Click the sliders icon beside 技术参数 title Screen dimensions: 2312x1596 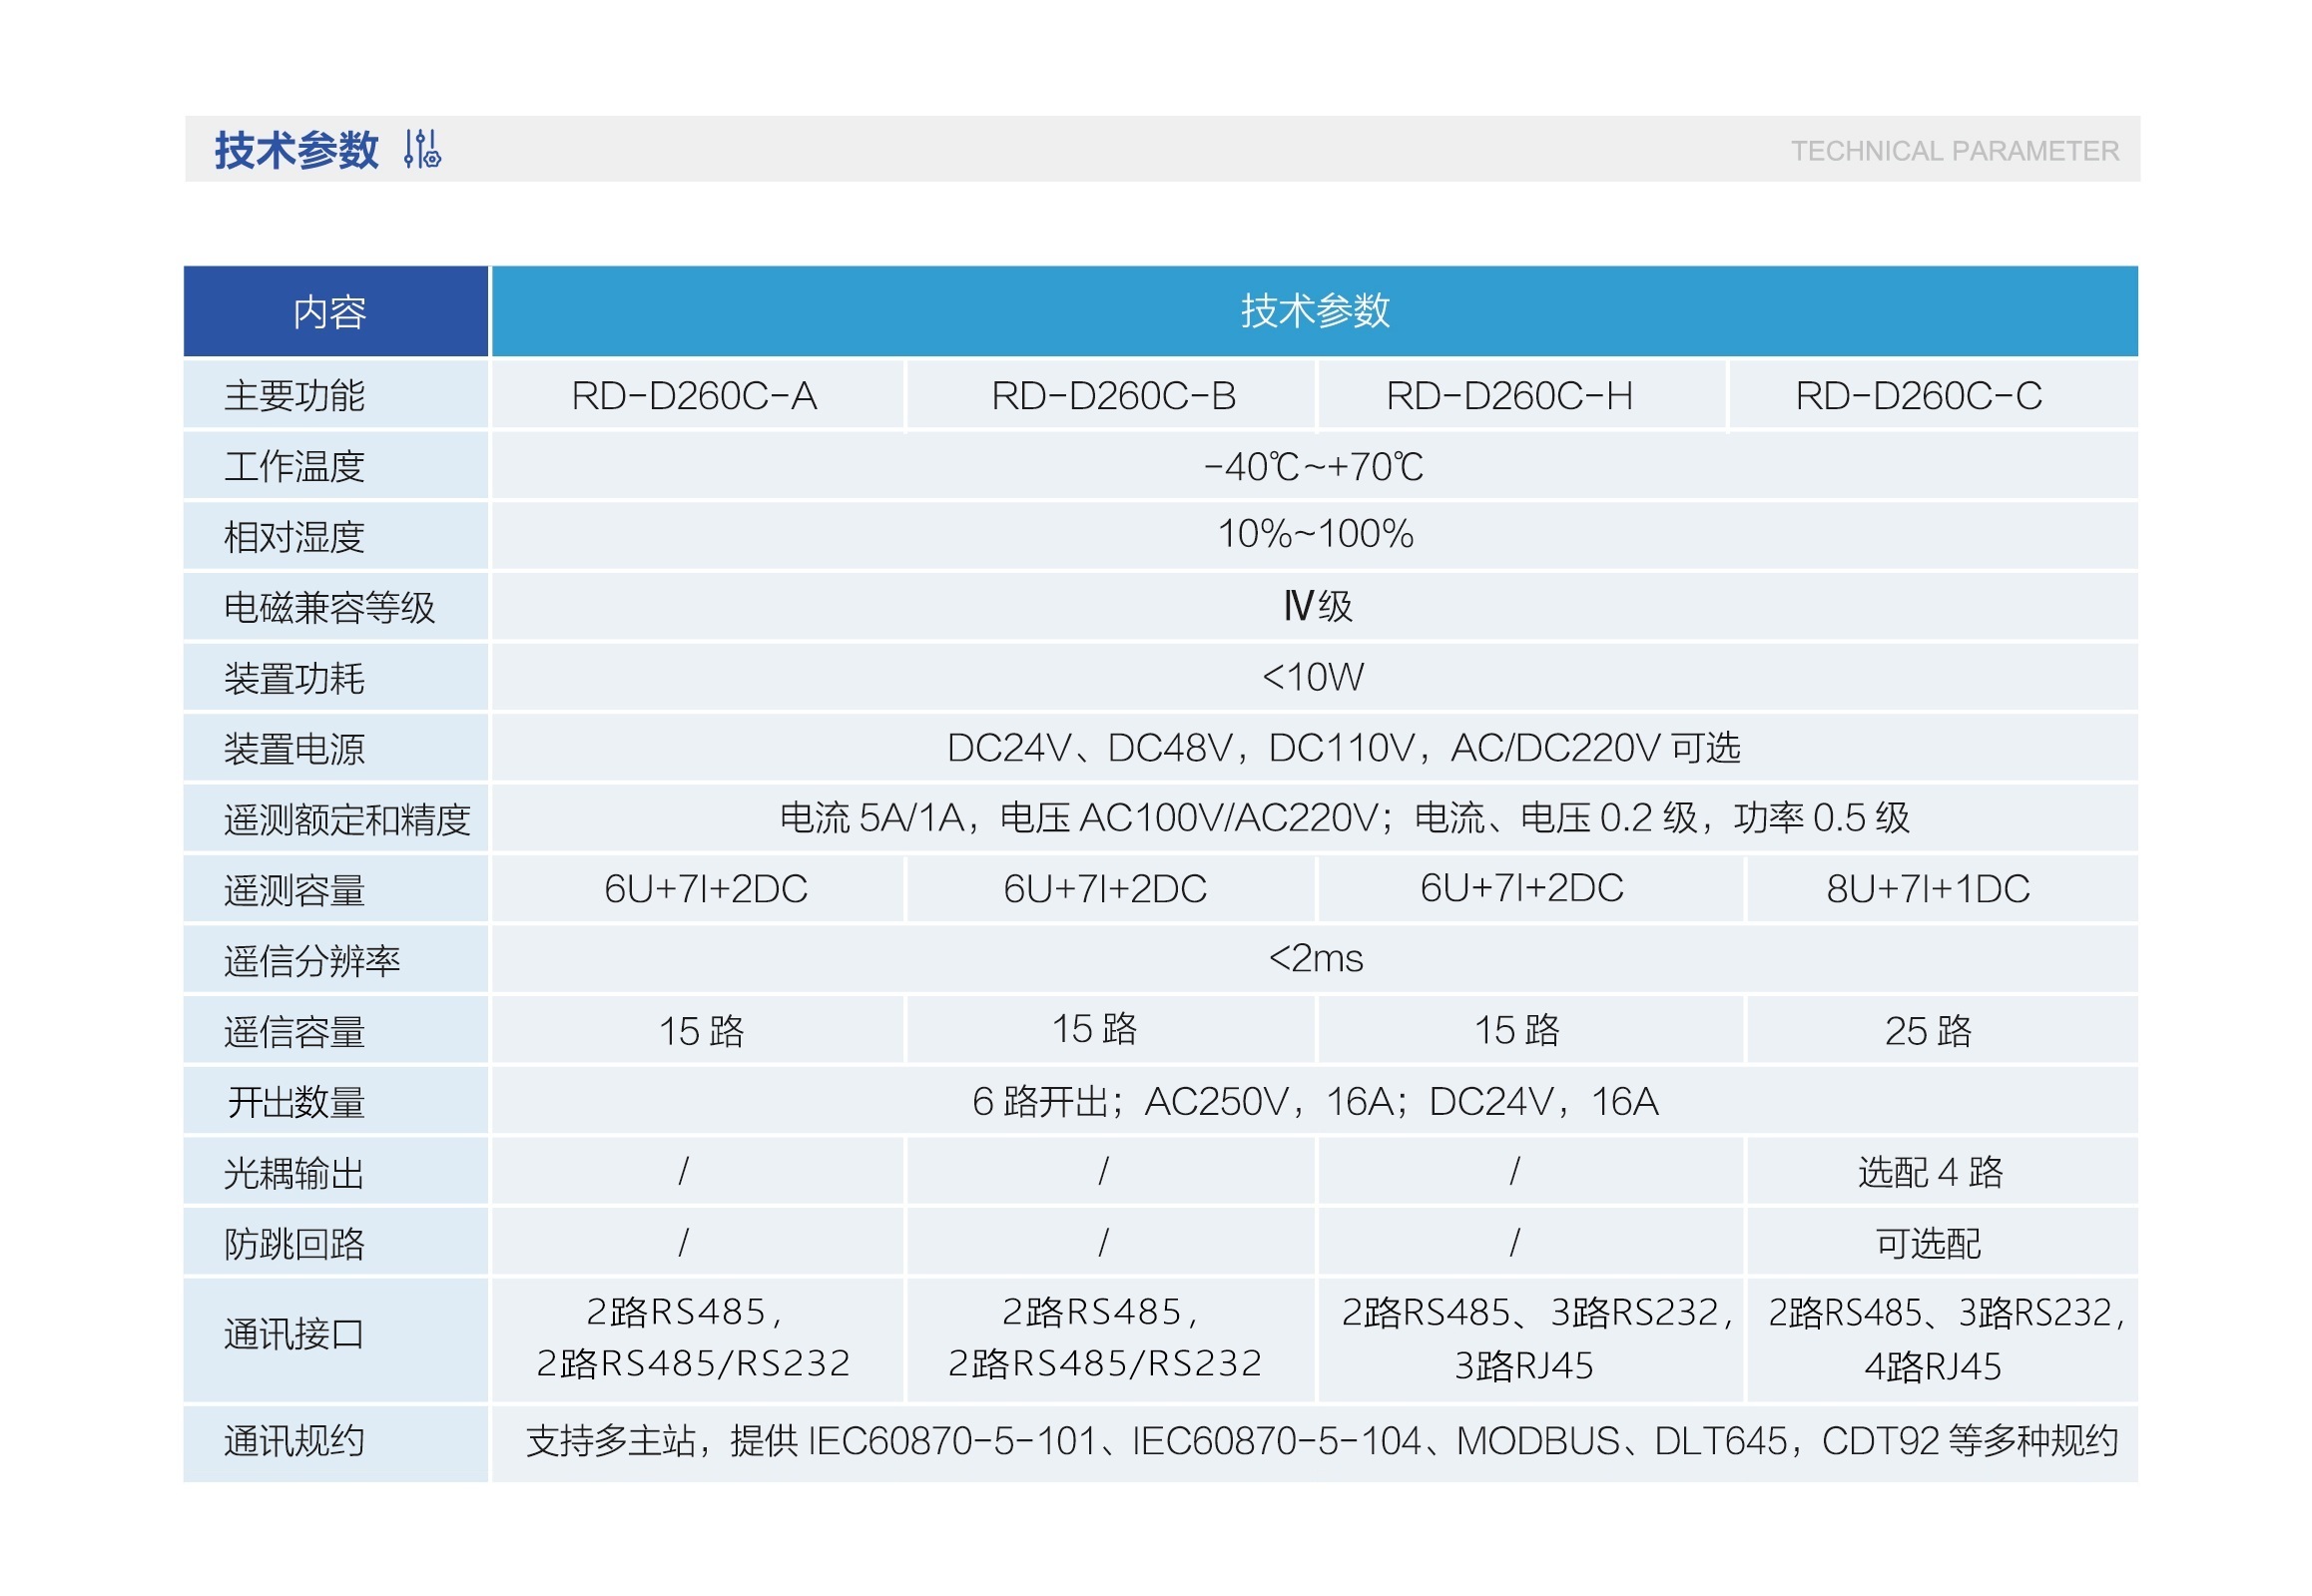(x=422, y=150)
